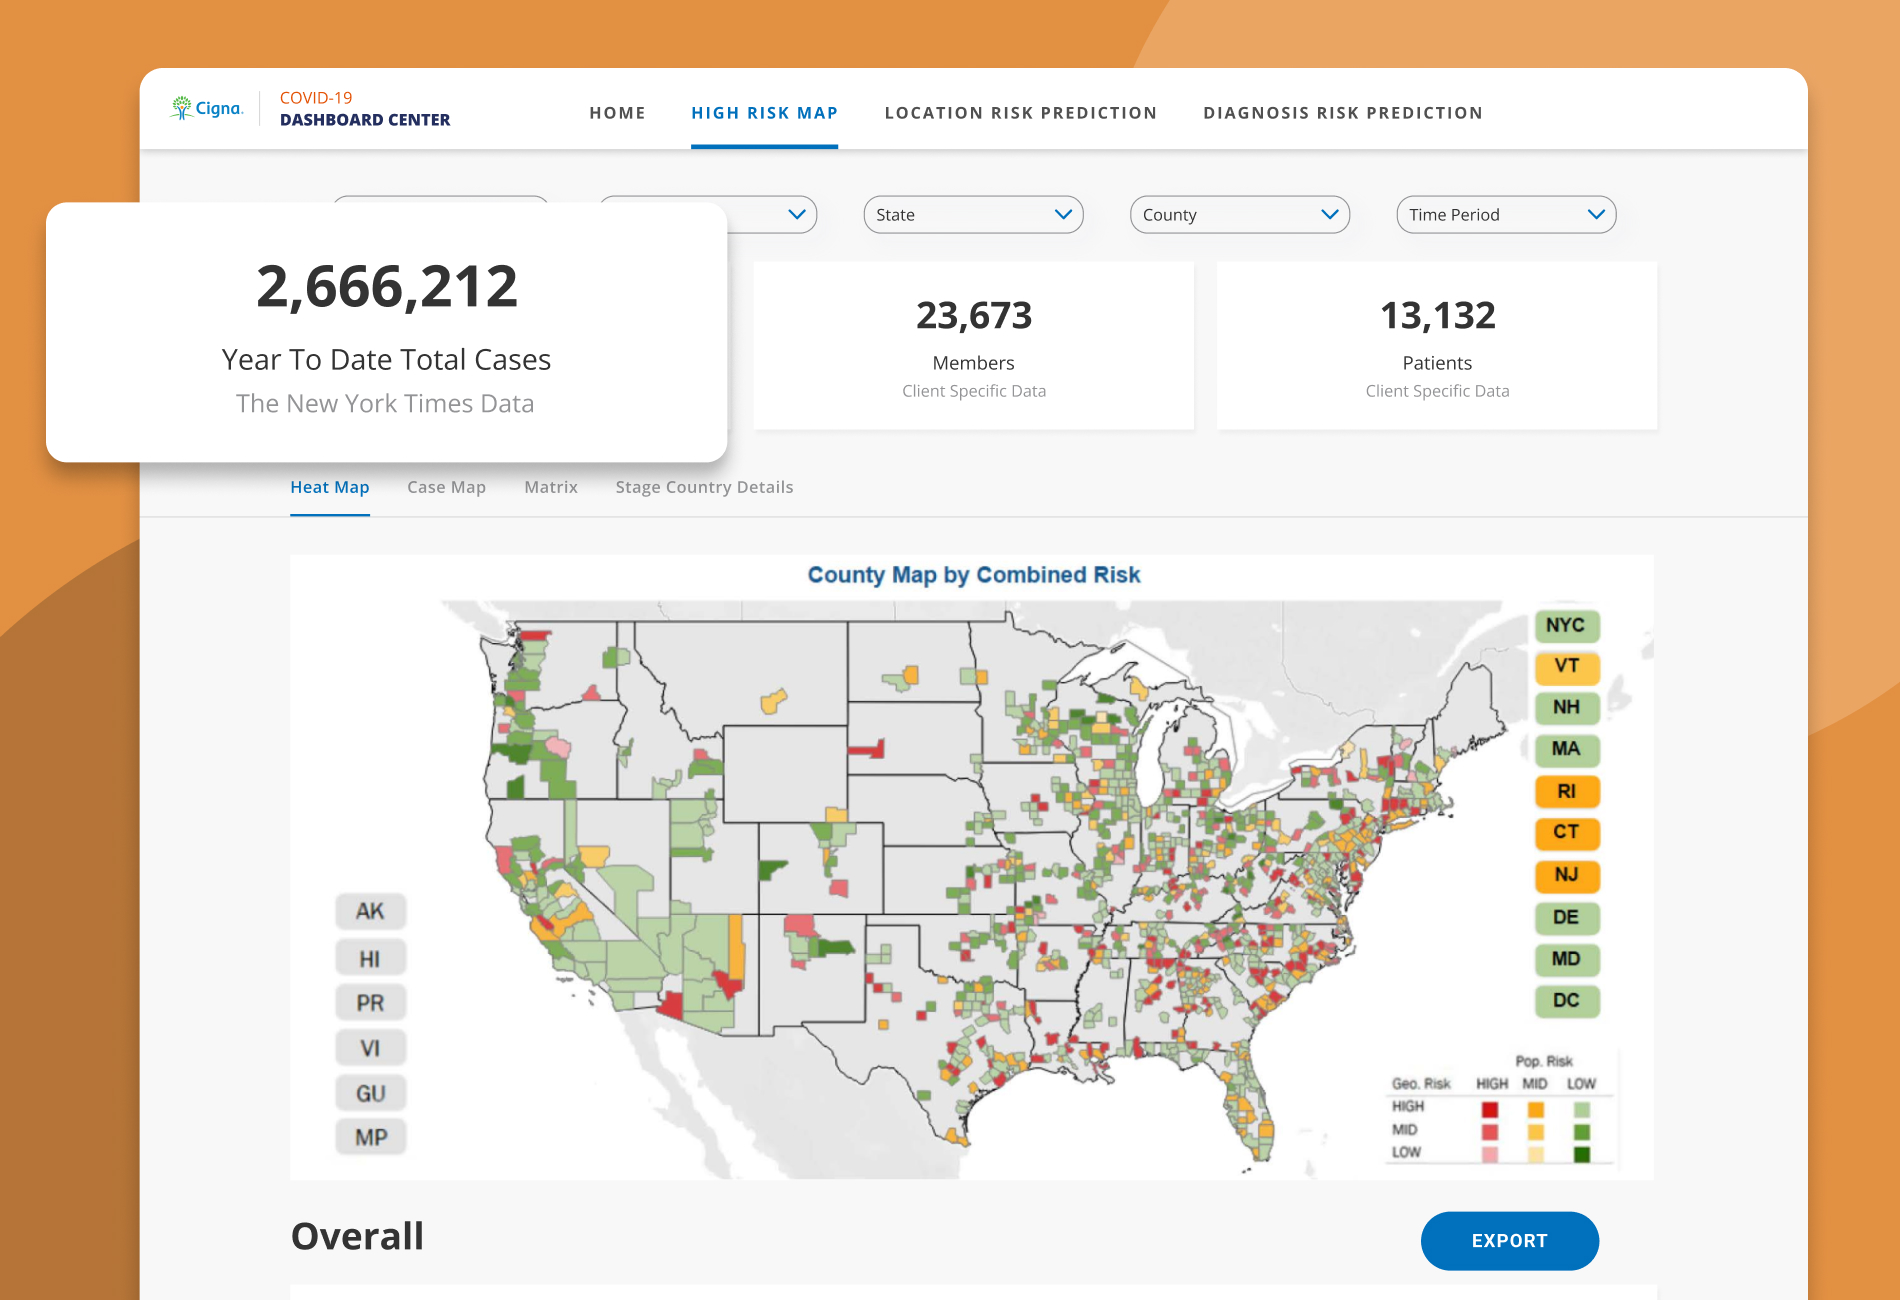Click low geo, low pop risk swatch

tap(1581, 1155)
